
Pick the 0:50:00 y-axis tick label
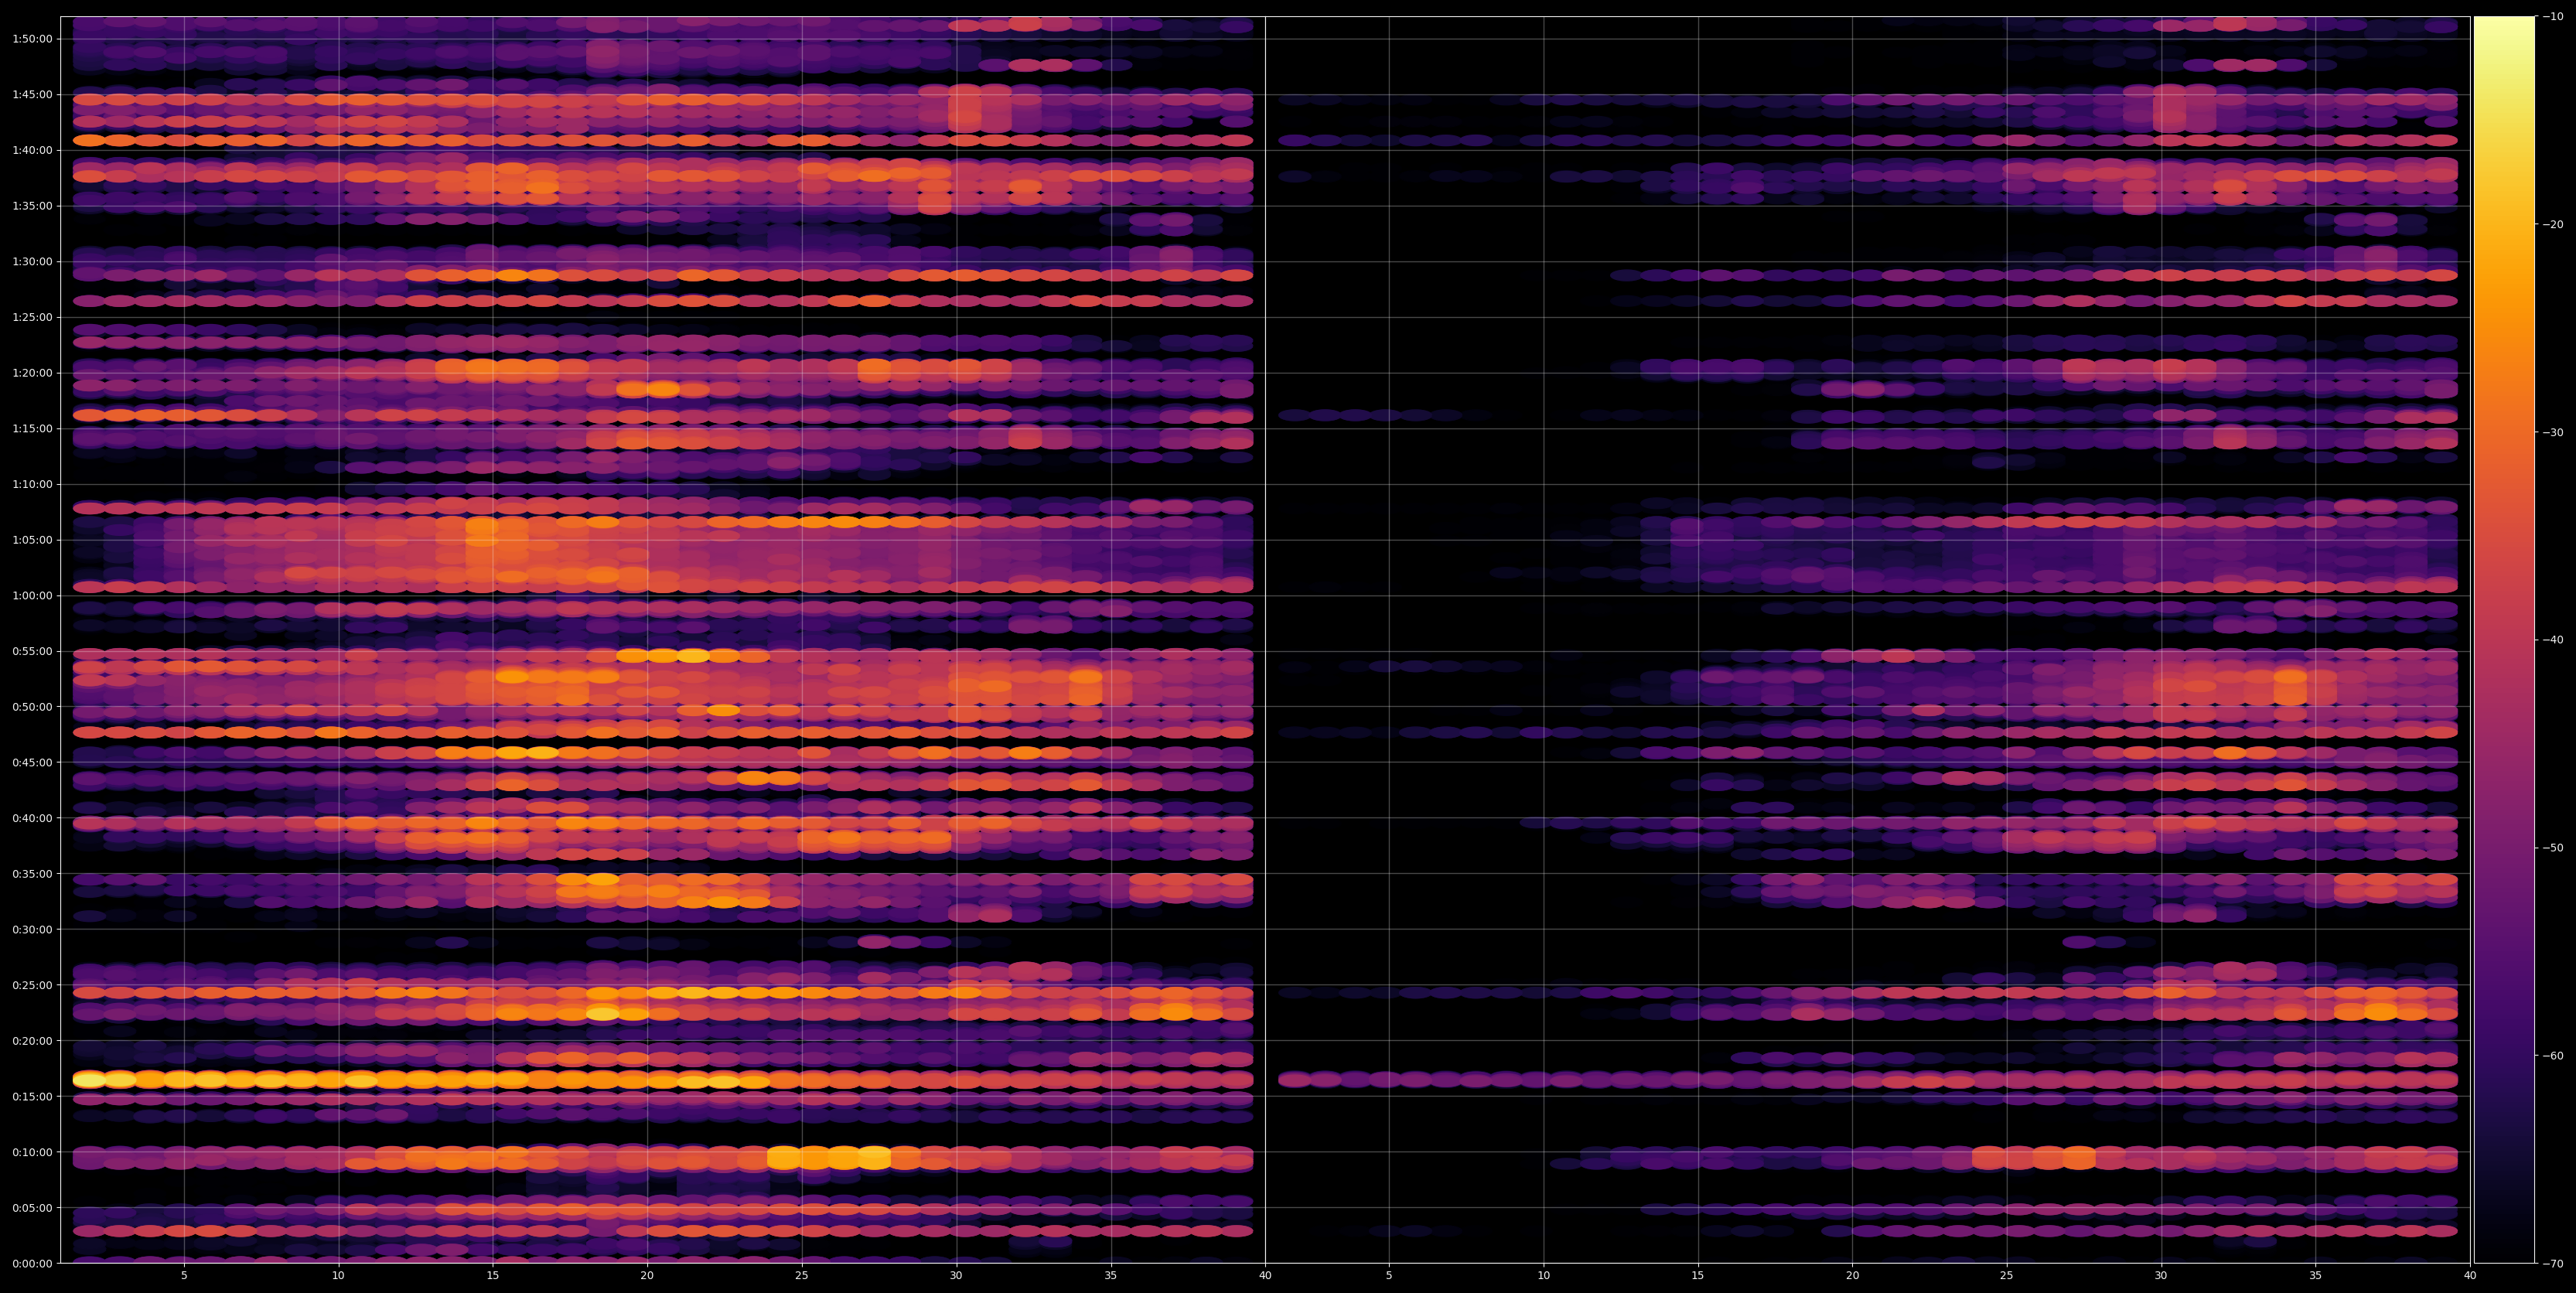pyautogui.click(x=32, y=707)
